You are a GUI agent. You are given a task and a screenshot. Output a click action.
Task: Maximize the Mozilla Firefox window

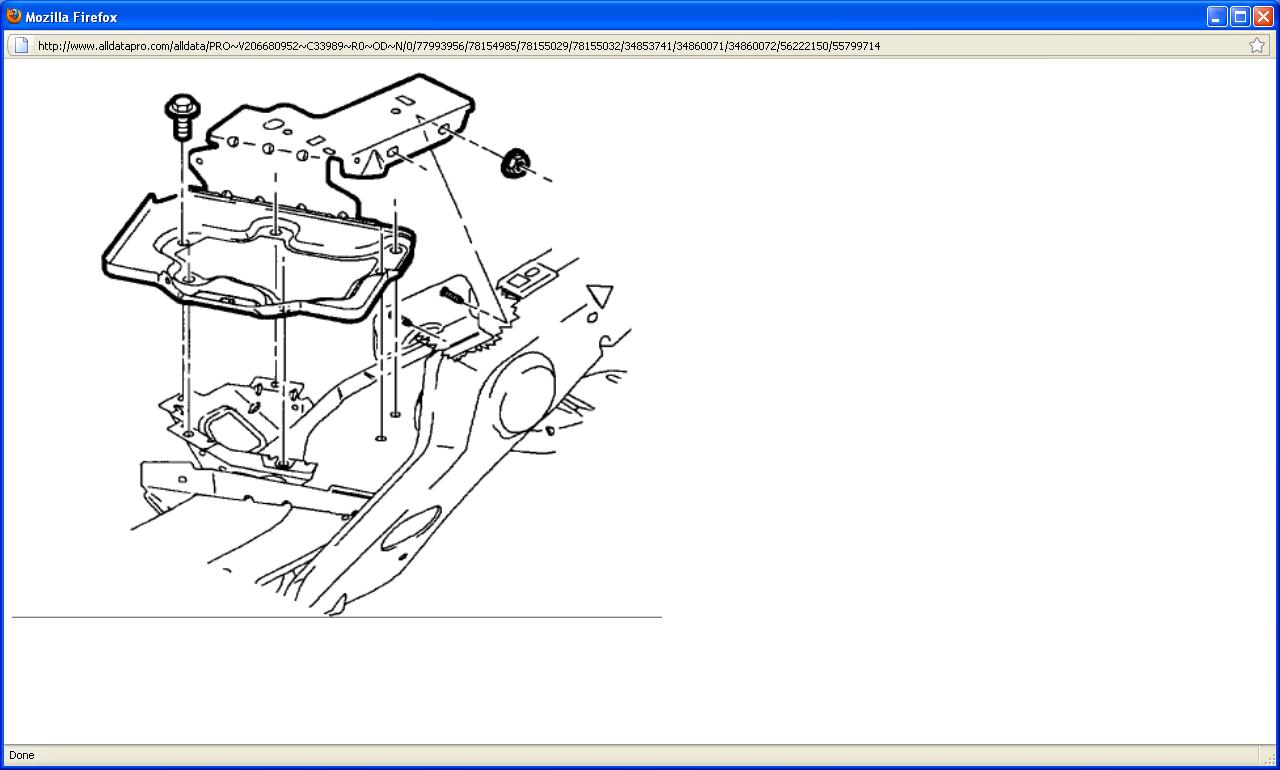[1240, 17]
